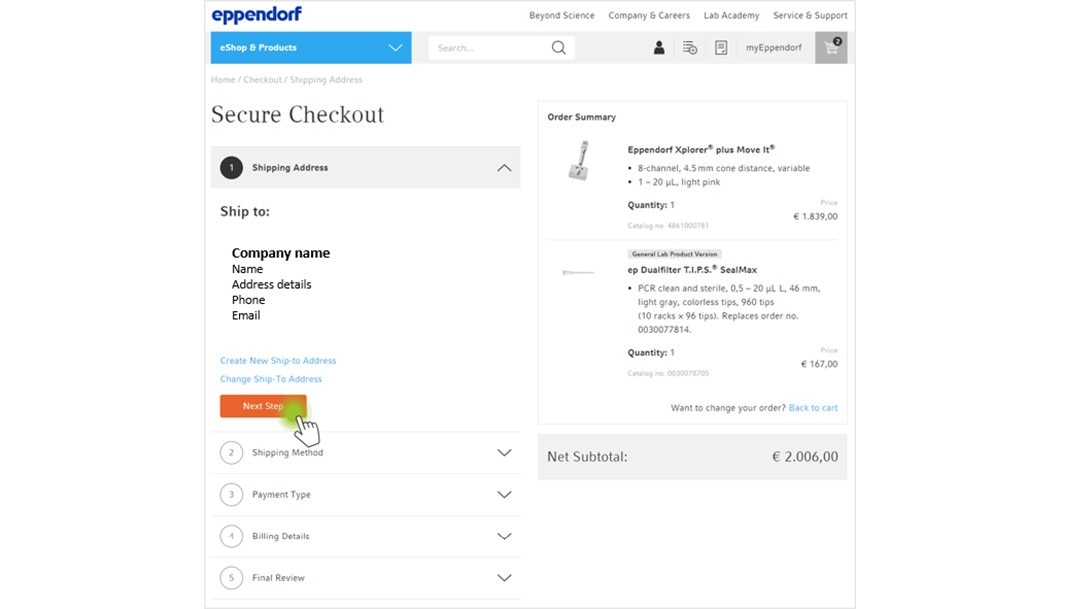Click the price € 1.839,00
This screenshot has height=609, width=1080.
[x=816, y=216]
